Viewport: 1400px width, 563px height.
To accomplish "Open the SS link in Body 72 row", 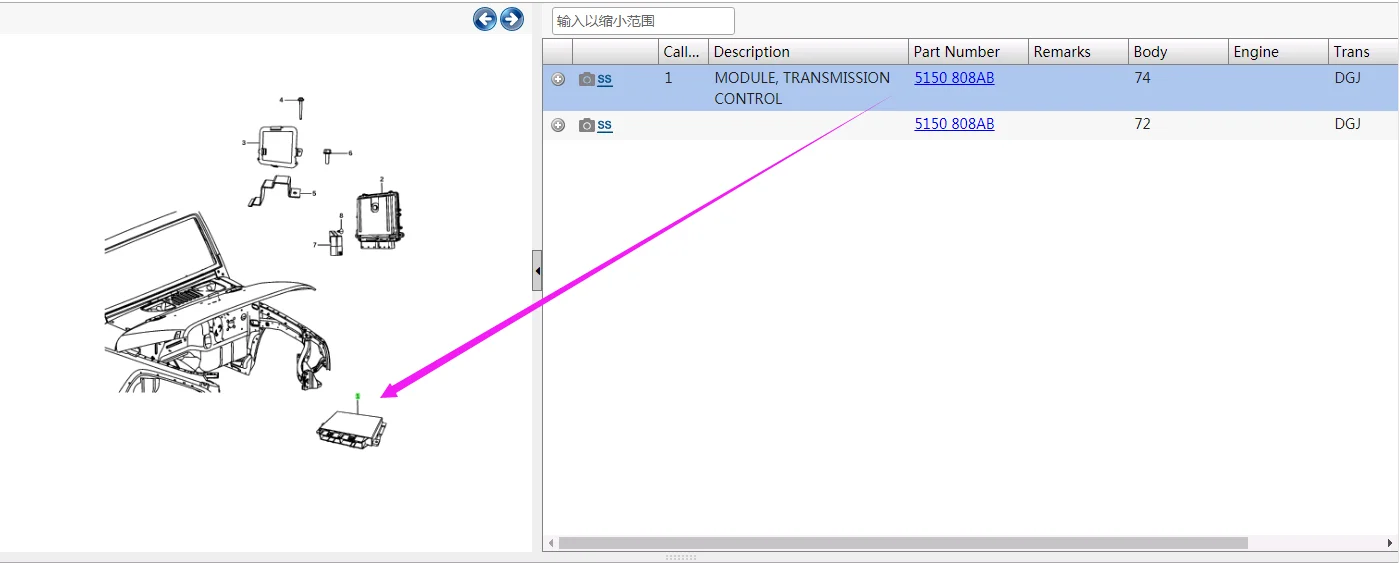I will pyautogui.click(x=605, y=125).
